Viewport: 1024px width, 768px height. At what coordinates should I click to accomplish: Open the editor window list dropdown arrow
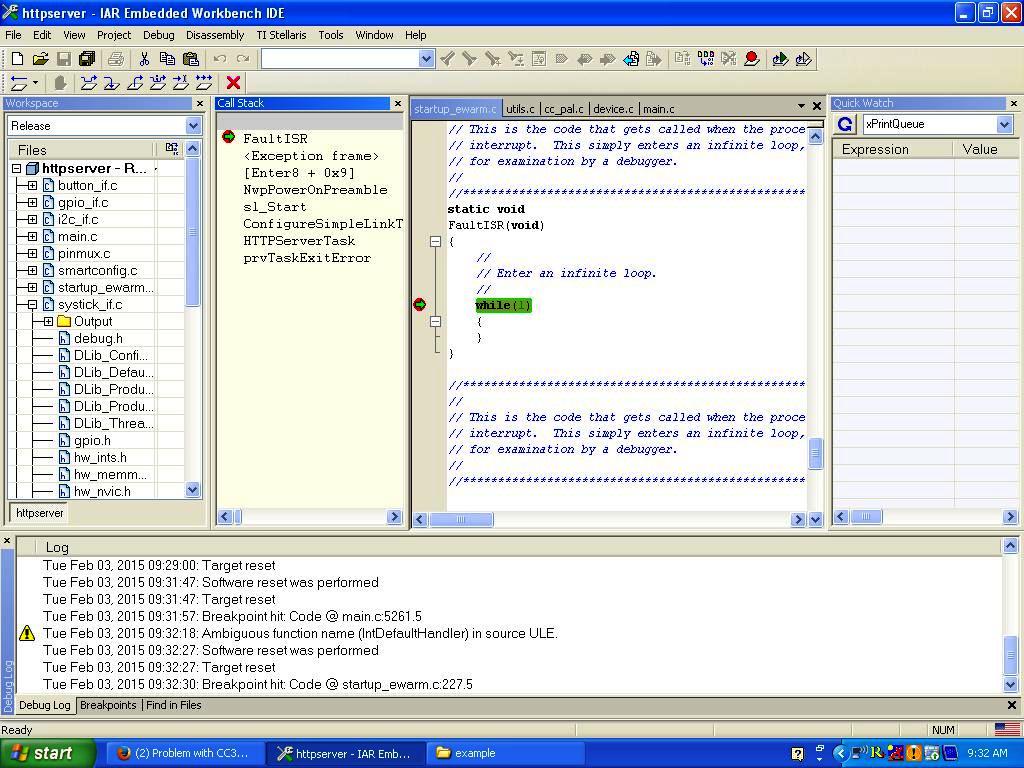801,106
